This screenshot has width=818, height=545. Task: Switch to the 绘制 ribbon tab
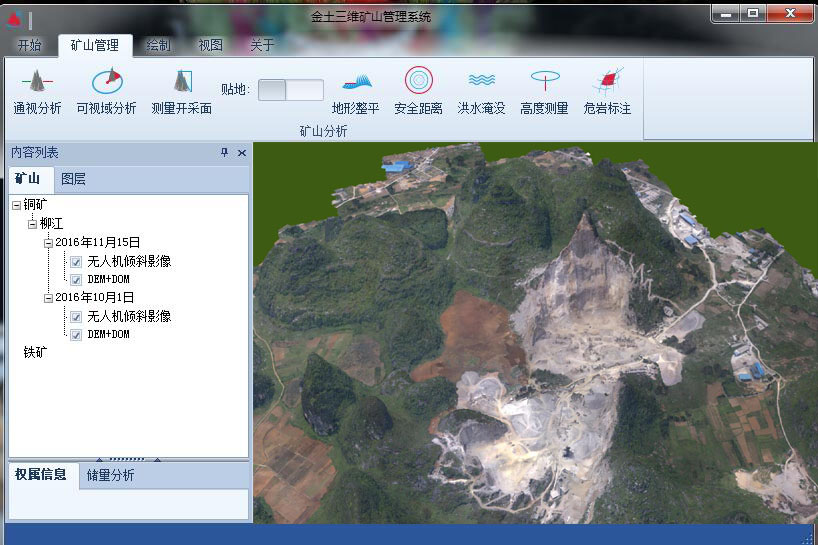pyautogui.click(x=158, y=45)
